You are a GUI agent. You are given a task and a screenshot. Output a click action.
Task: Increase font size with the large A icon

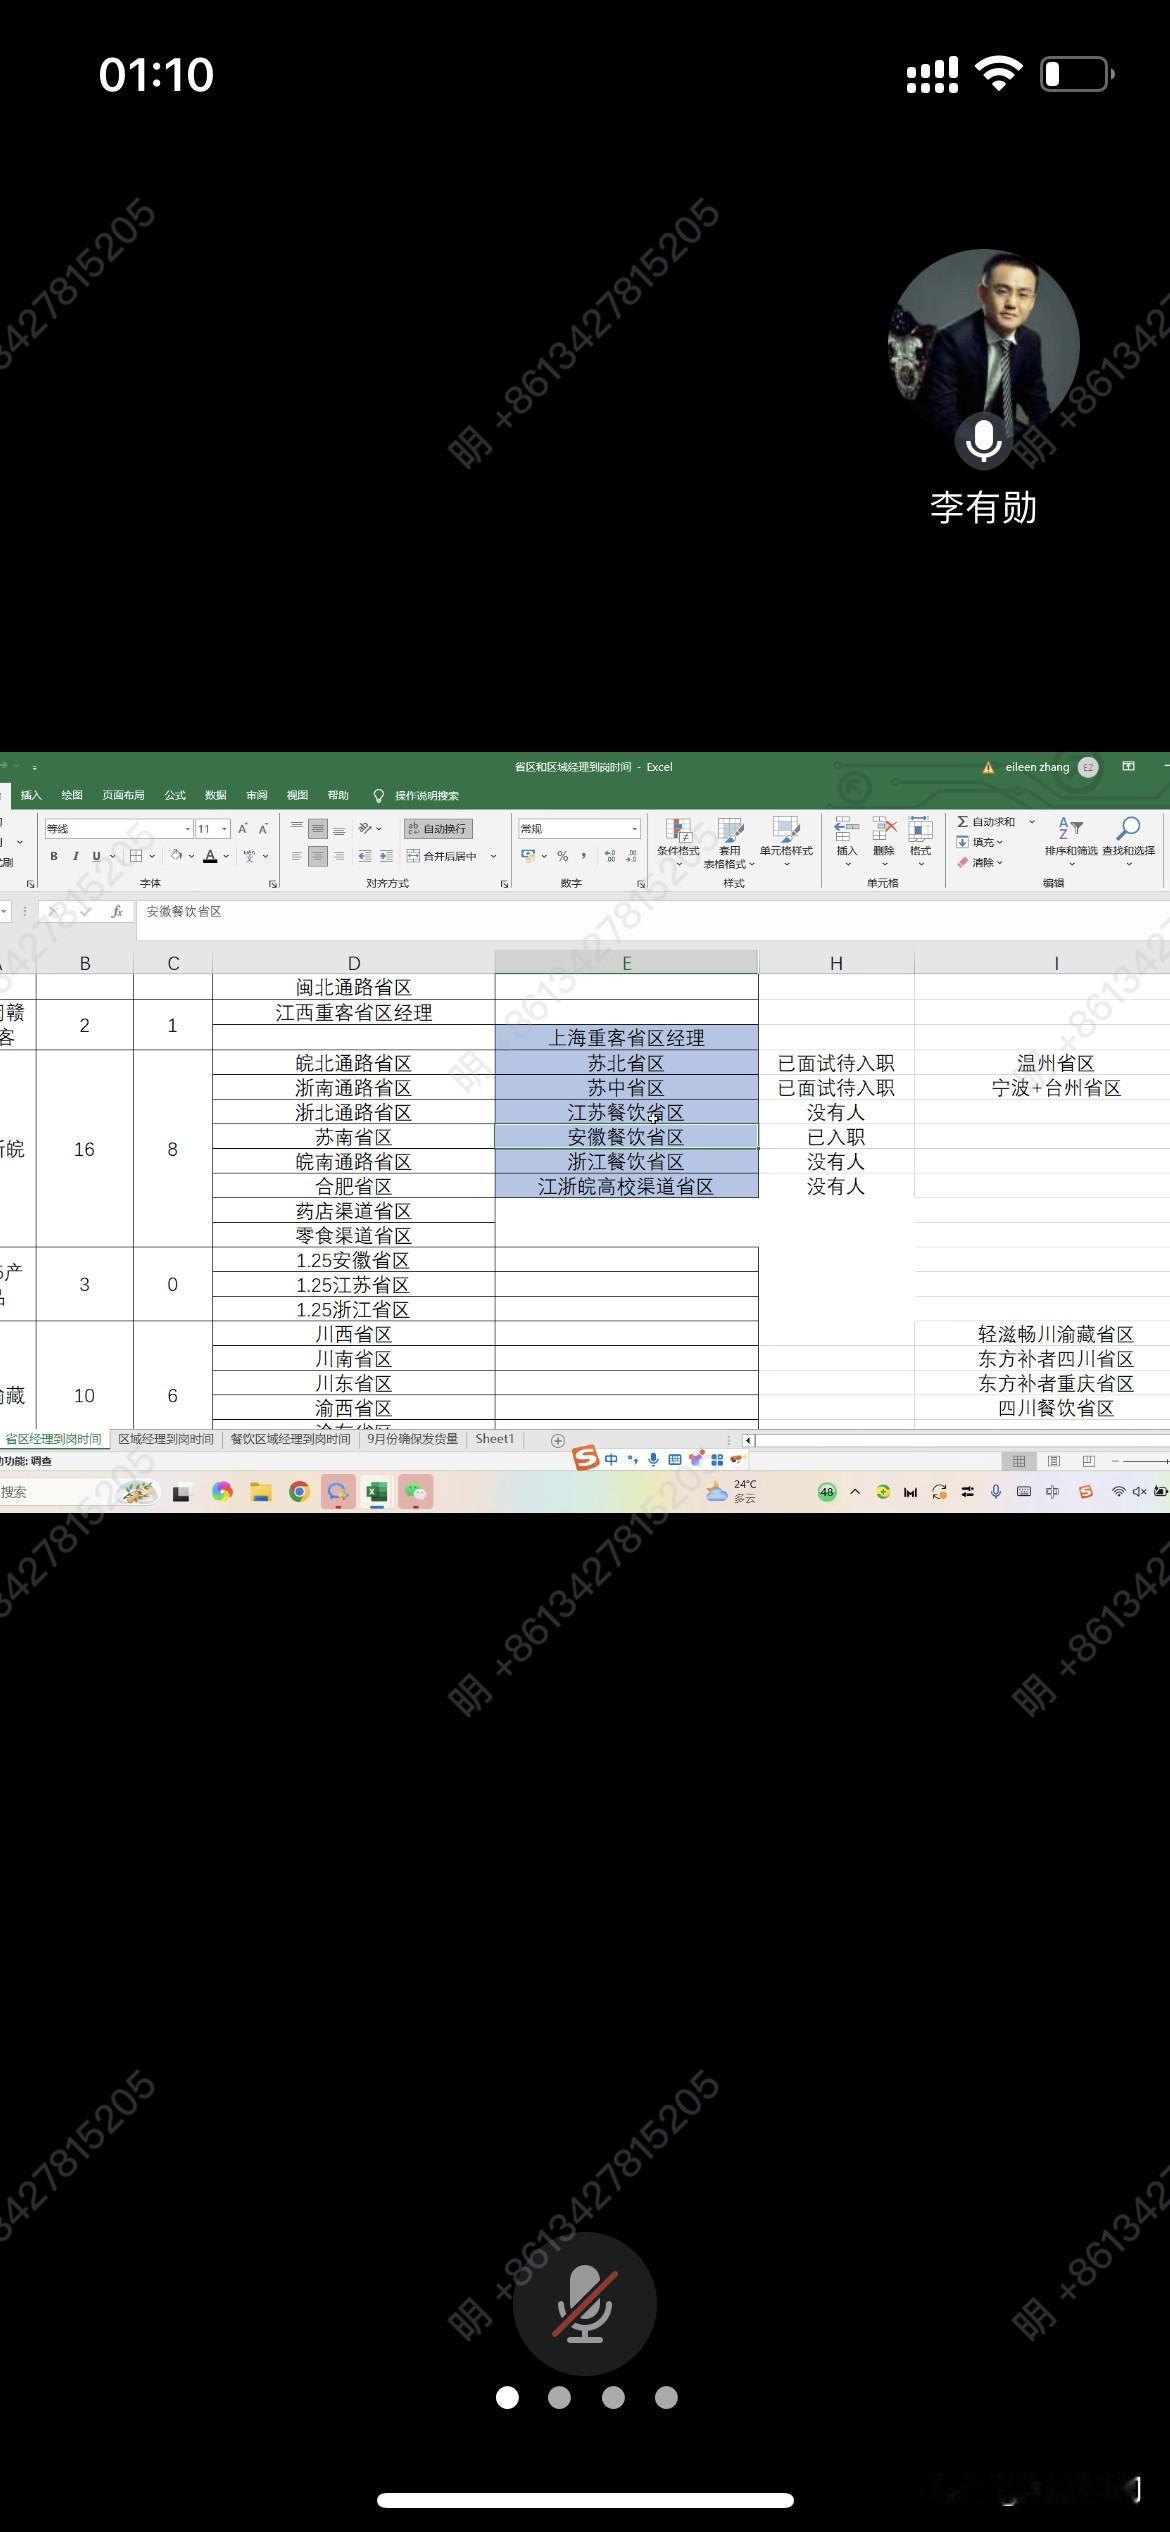242,828
